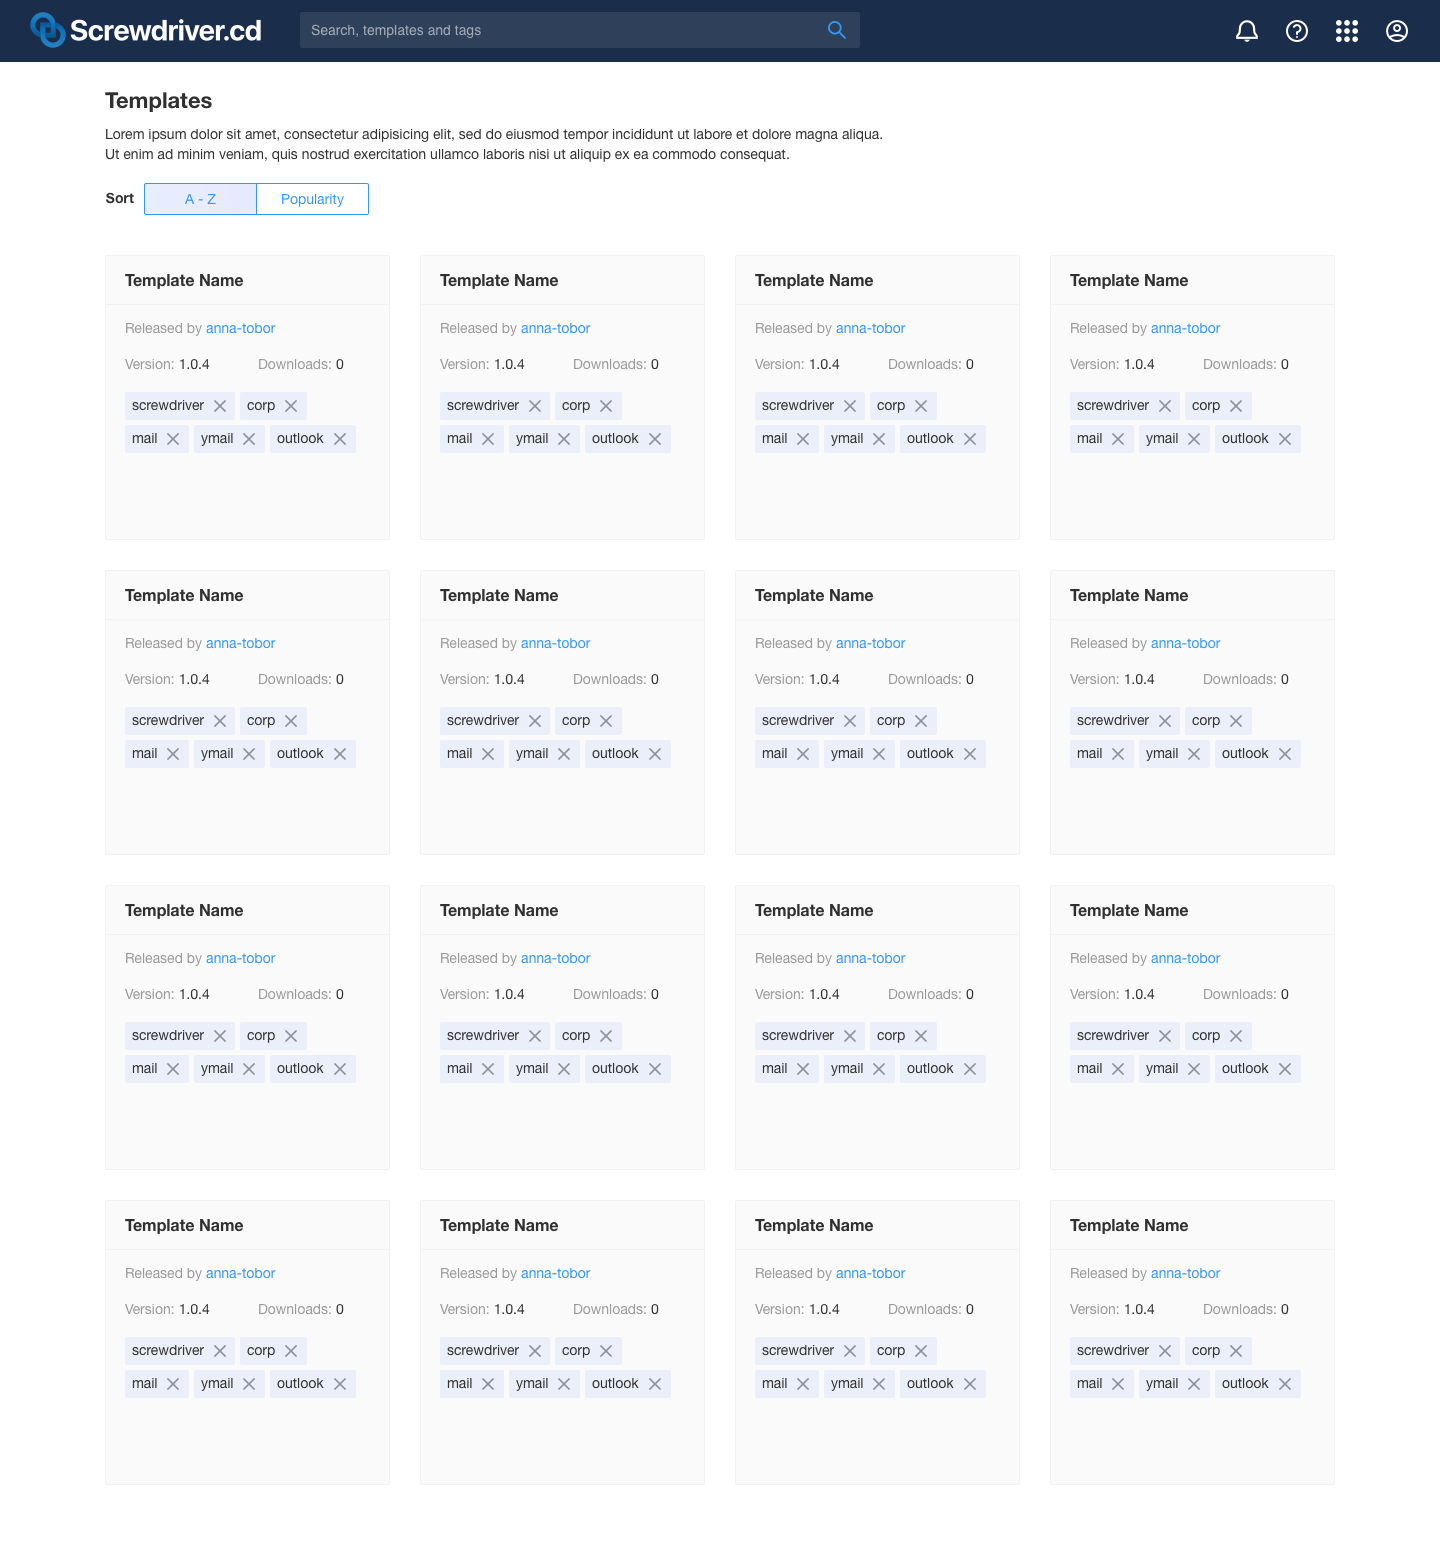Remove screwdriver tag on first card, top row
This screenshot has height=1545, width=1440.
(x=220, y=406)
